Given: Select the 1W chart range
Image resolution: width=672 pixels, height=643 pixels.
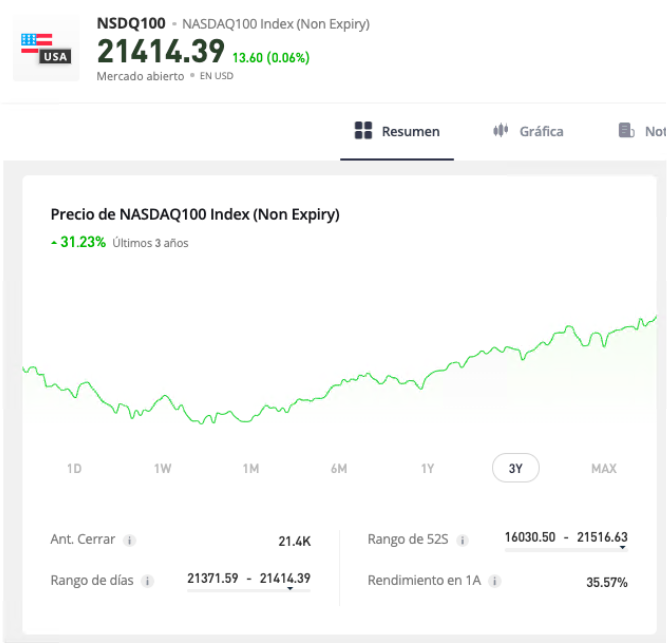Looking at the screenshot, I should (163, 468).
